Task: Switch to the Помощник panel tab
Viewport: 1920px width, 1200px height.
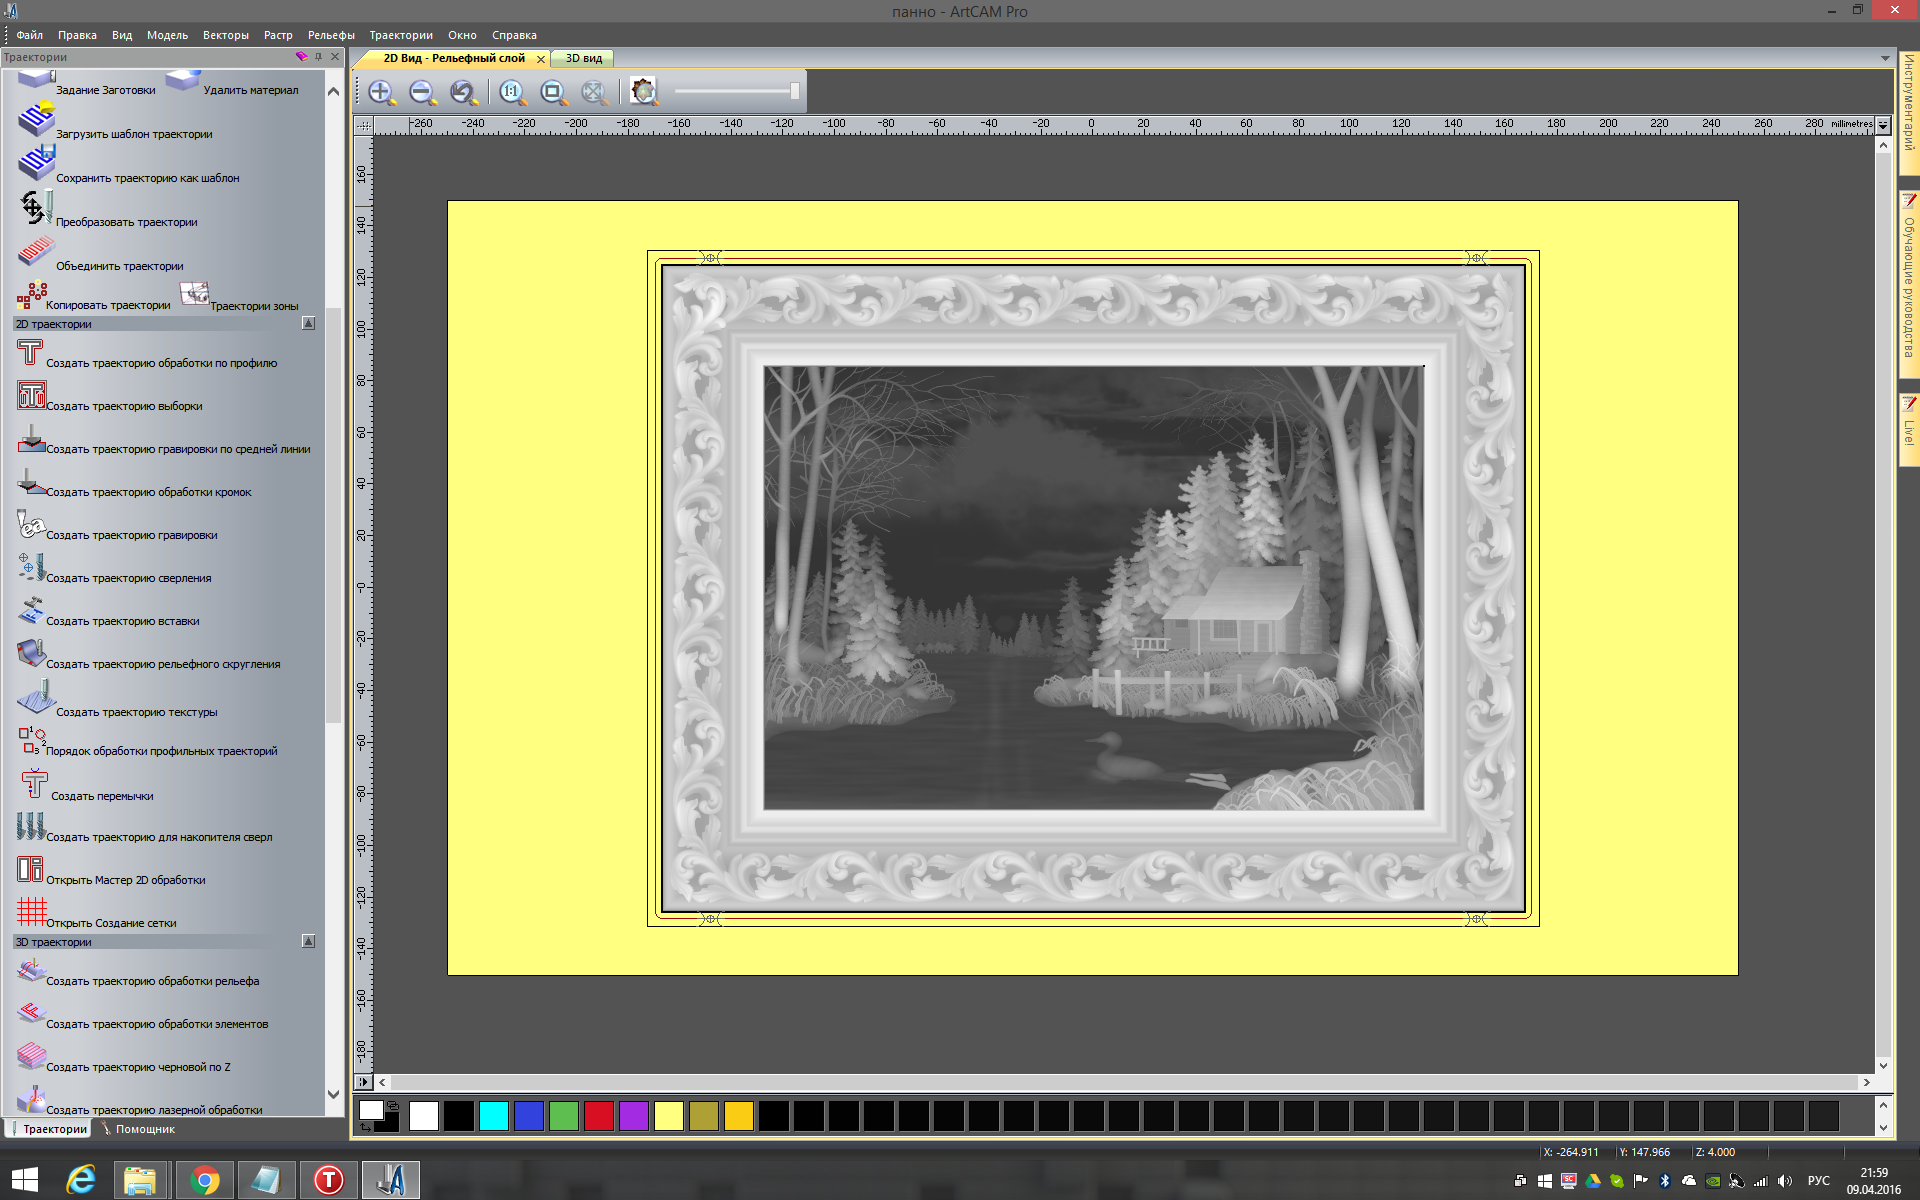Action: [144, 1129]
